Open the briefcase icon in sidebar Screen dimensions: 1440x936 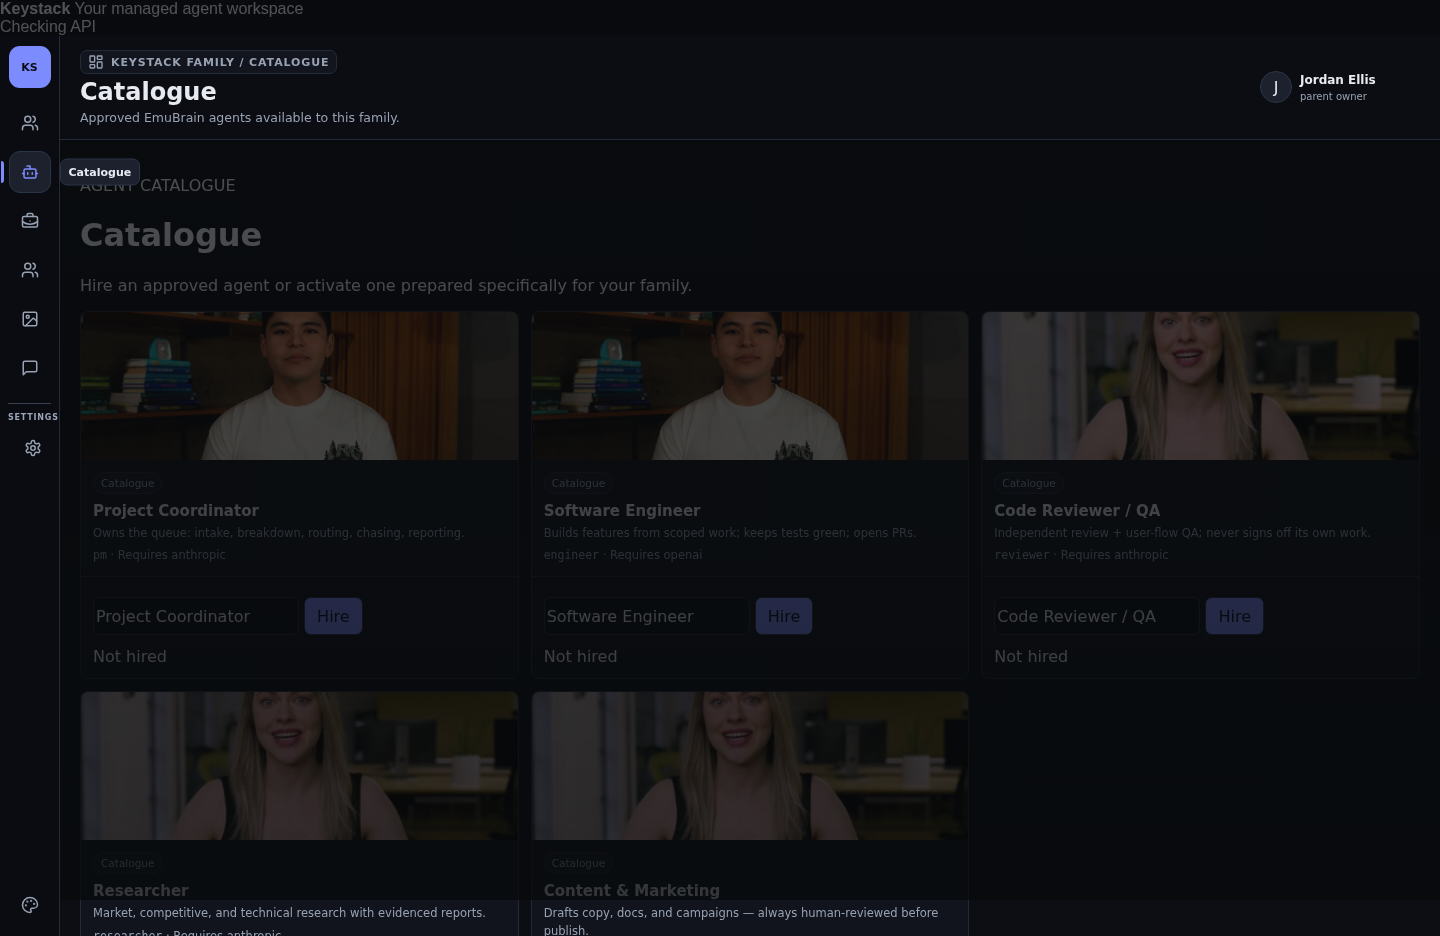click(30, 221)
